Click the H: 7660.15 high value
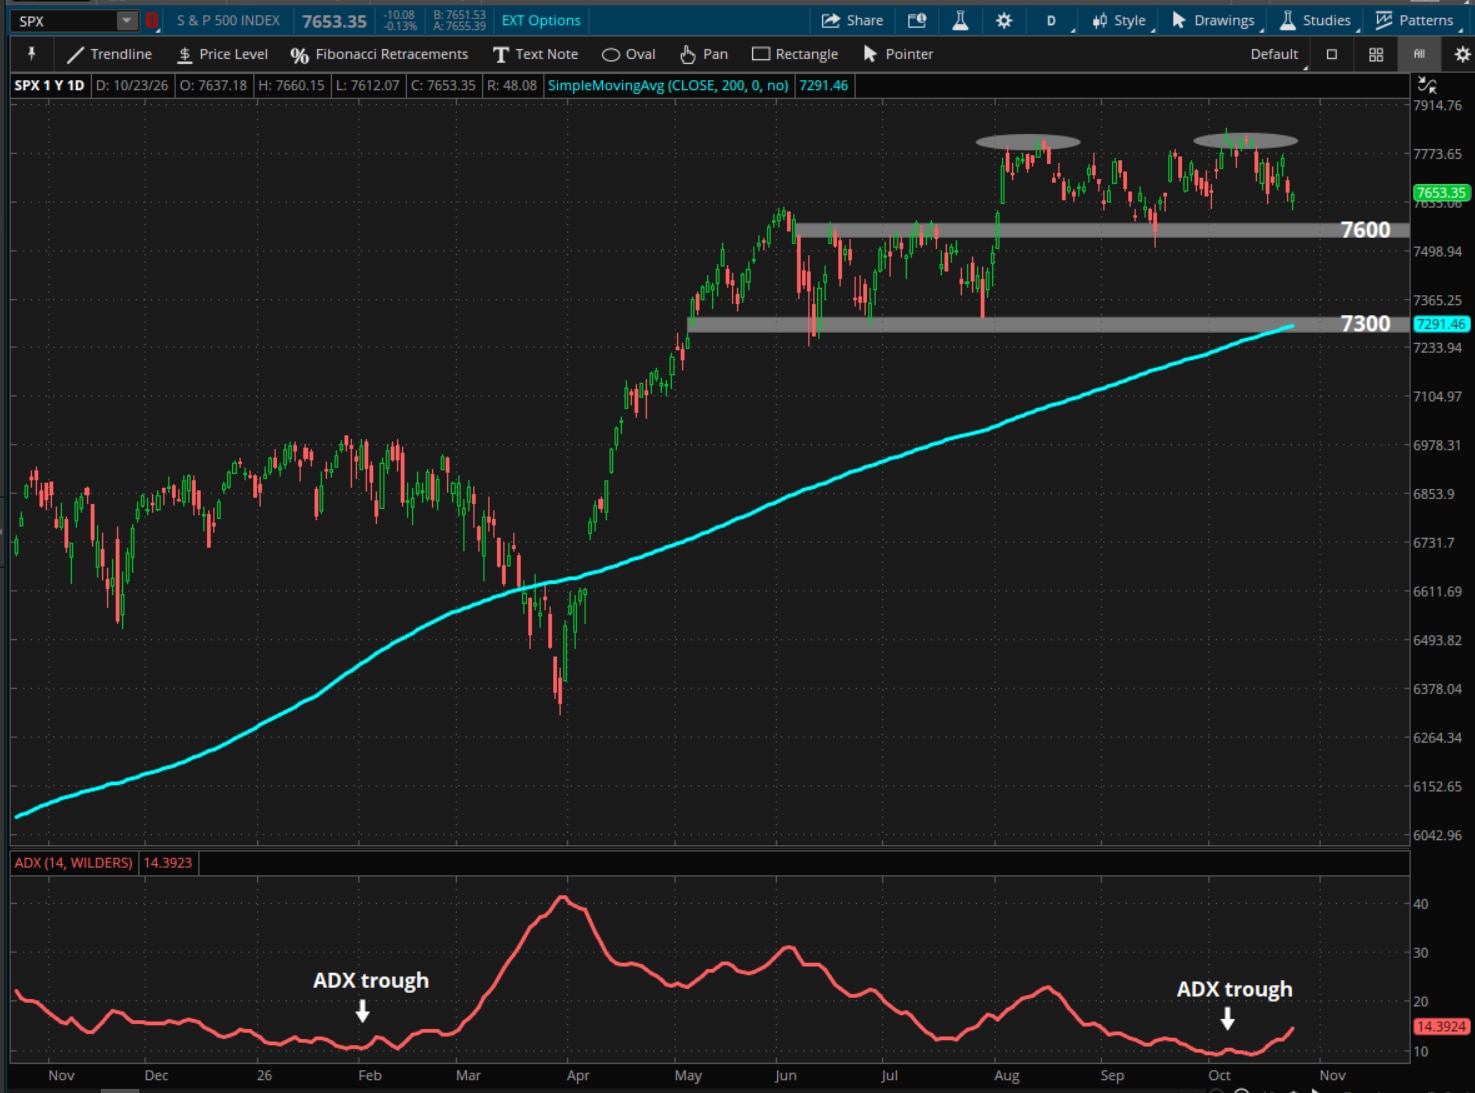1475x1093 pixels. 291,85
